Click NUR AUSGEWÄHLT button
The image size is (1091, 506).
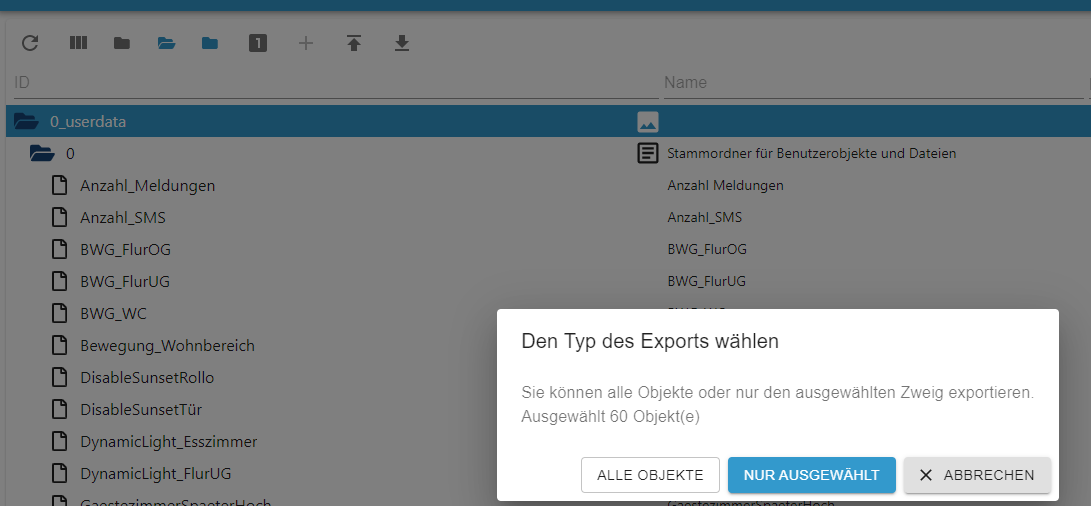coord(811,475)
